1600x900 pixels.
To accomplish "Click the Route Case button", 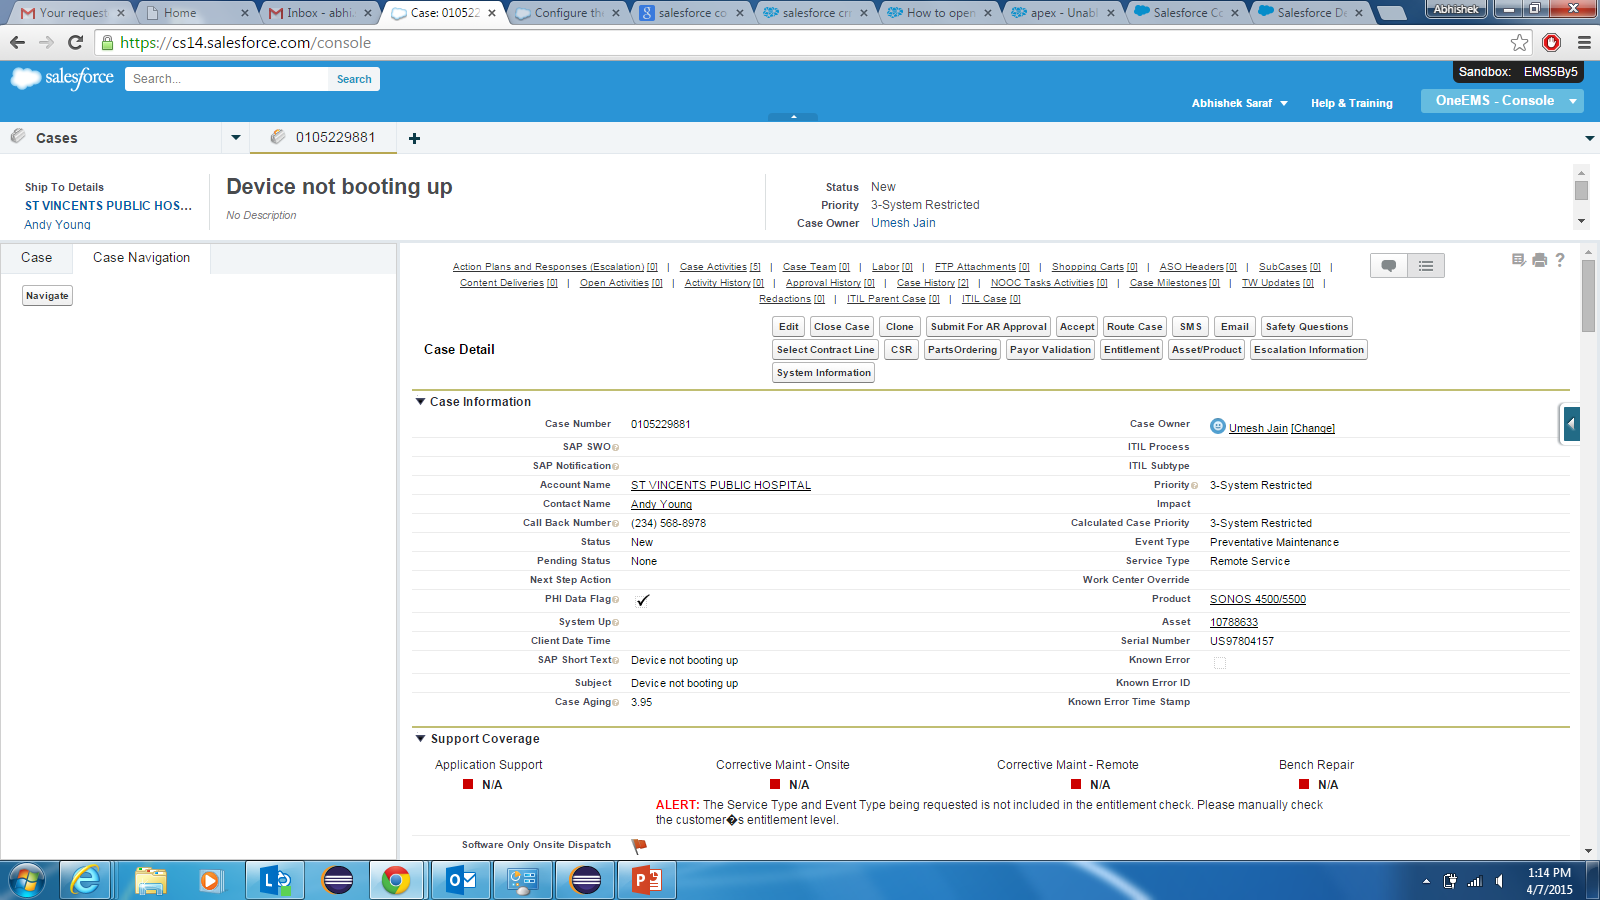I will coord(1135,327).
